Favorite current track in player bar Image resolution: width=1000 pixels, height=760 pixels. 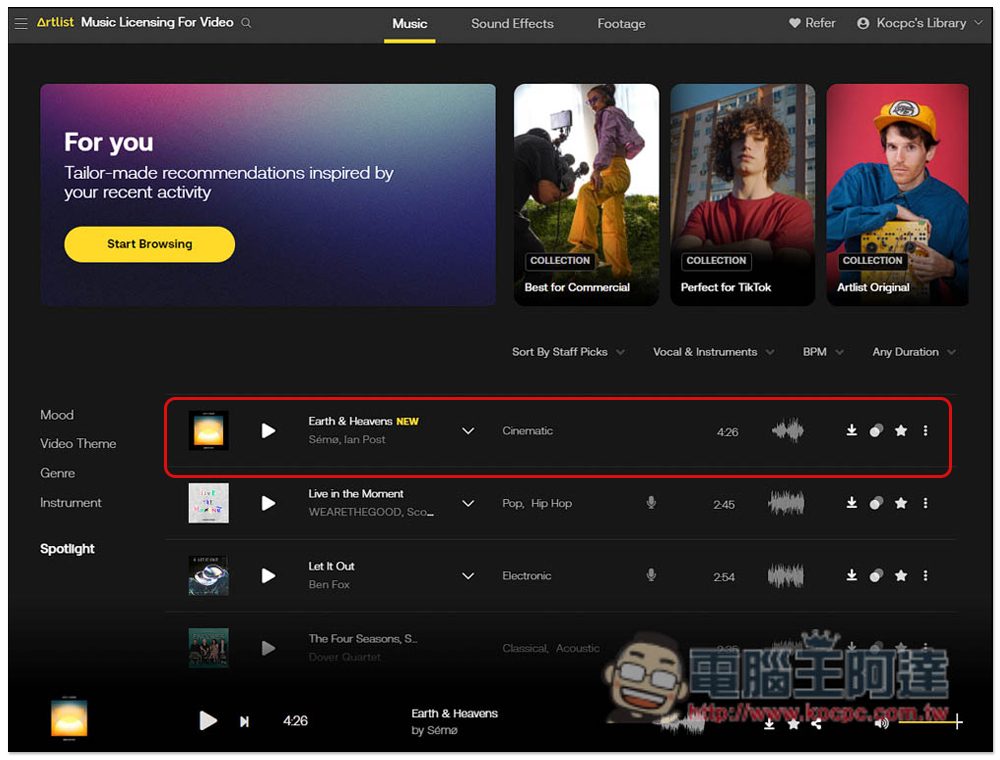pos(793,724)
